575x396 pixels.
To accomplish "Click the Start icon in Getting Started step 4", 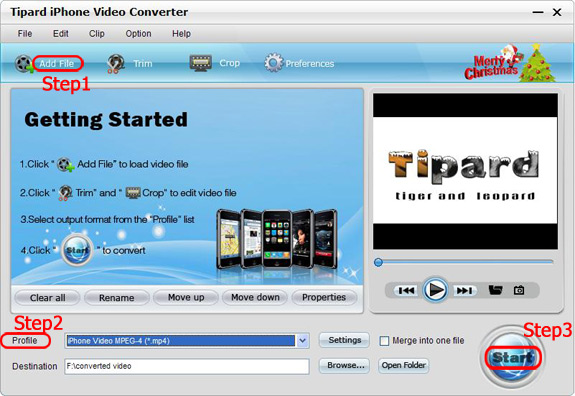I will [77, 250].
